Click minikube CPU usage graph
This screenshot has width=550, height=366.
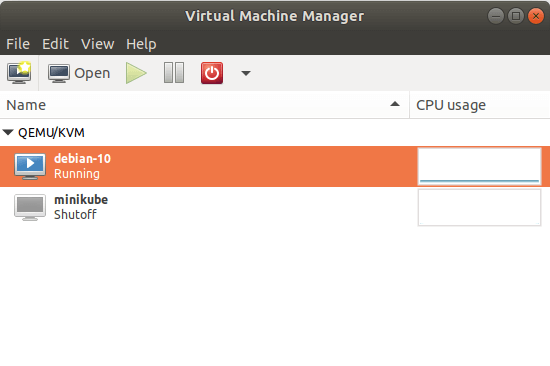tap(479, 207)
